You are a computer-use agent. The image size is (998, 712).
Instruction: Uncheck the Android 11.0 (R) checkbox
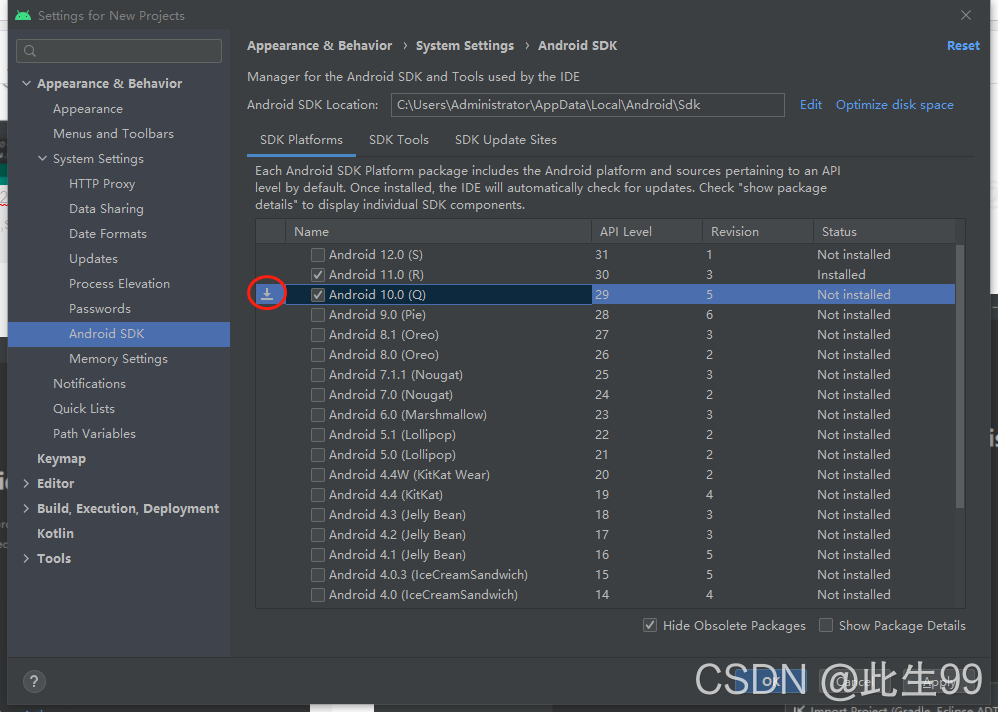tap(318, 275)
